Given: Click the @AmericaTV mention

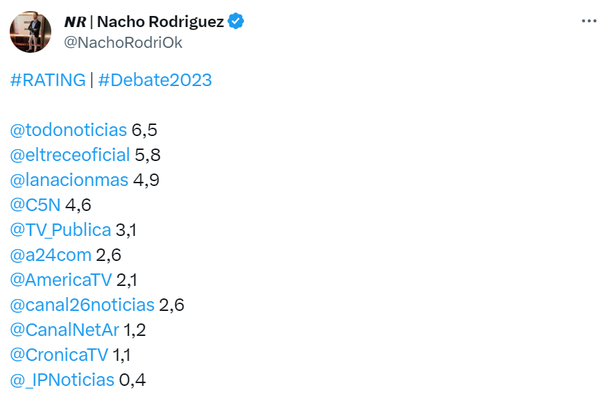Looking at the screenshot, I should [x=58, y=280].
